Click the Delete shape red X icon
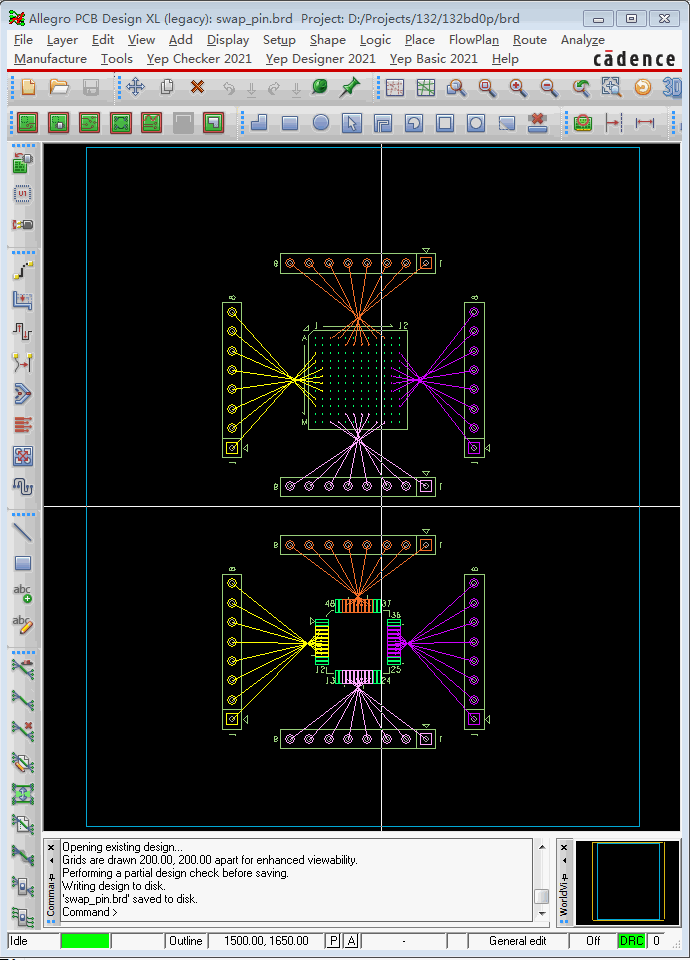Viewport: 690px width, 960px height. (537, 123)
